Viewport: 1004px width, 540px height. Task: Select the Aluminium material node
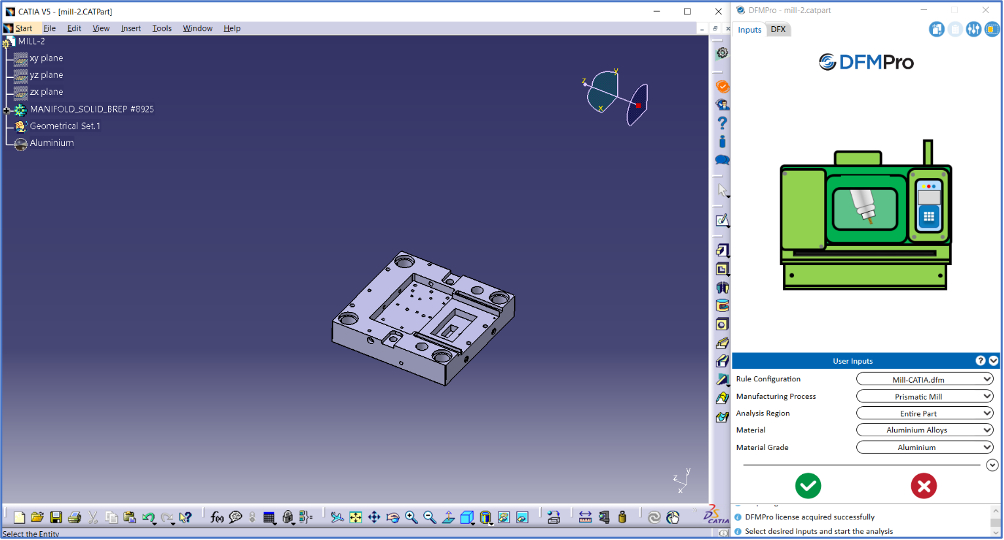51,143
